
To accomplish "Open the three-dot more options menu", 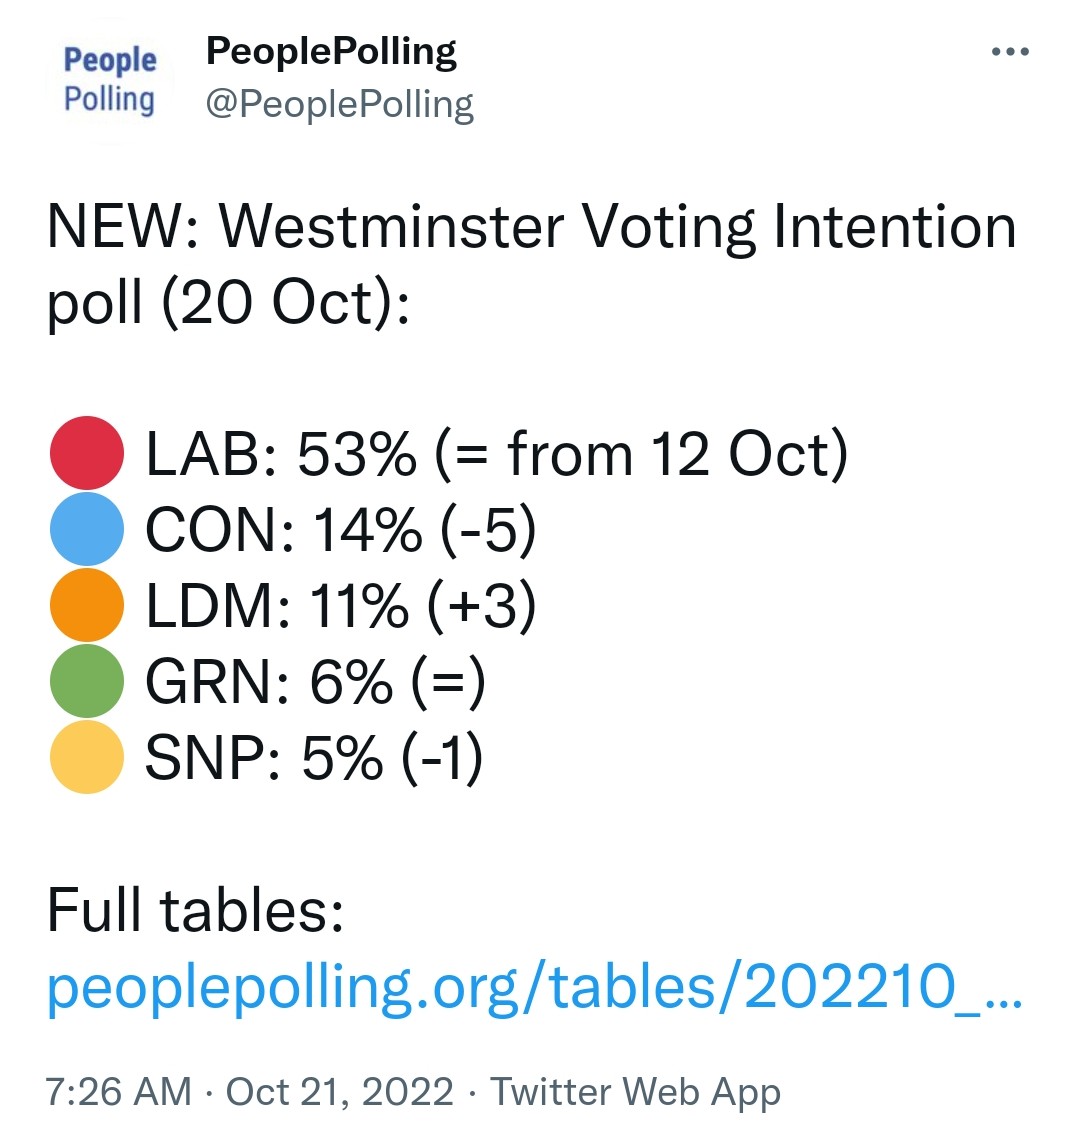I will [x=1010, y=51].
